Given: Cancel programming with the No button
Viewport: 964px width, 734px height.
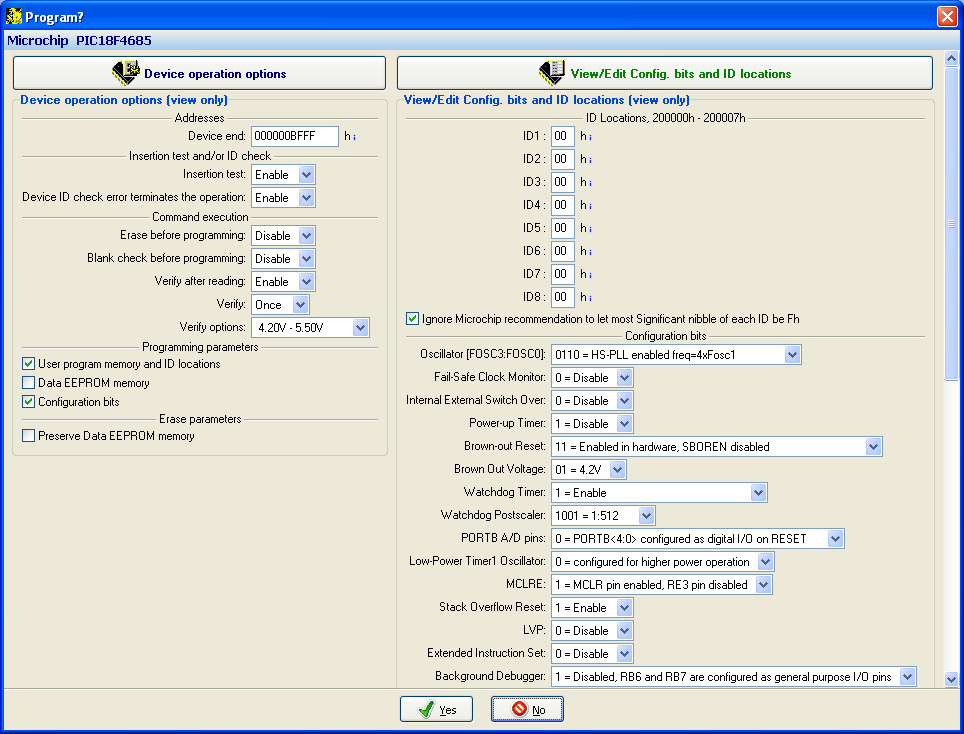Looking at the screenshot, I should click(527, 709).
